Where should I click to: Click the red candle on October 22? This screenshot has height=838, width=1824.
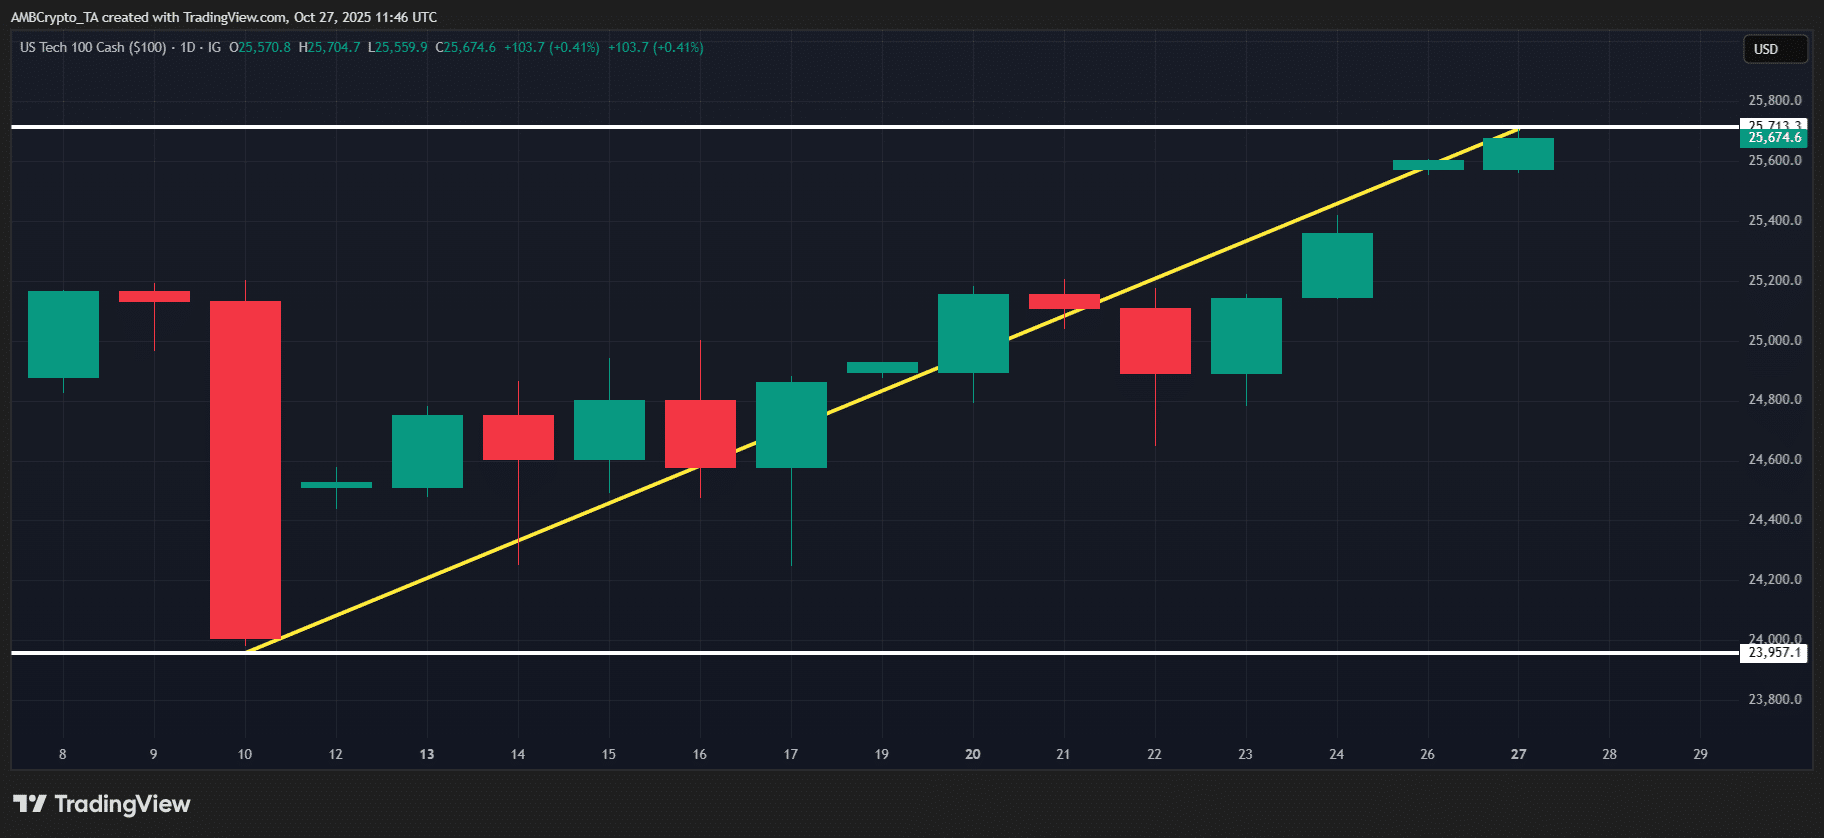click(1155, 341)
